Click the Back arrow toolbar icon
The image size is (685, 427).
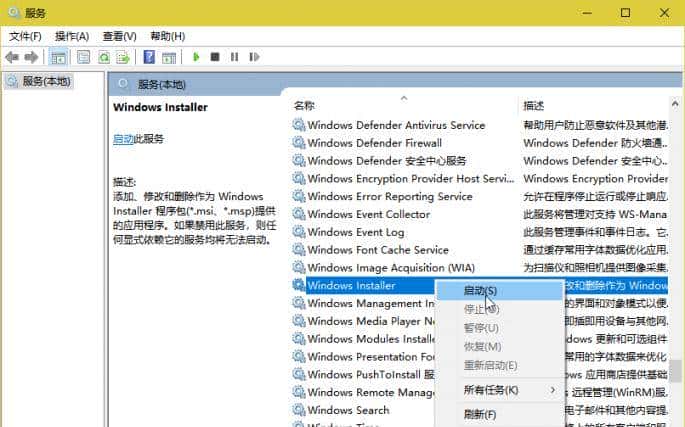(x=12, y=57)
